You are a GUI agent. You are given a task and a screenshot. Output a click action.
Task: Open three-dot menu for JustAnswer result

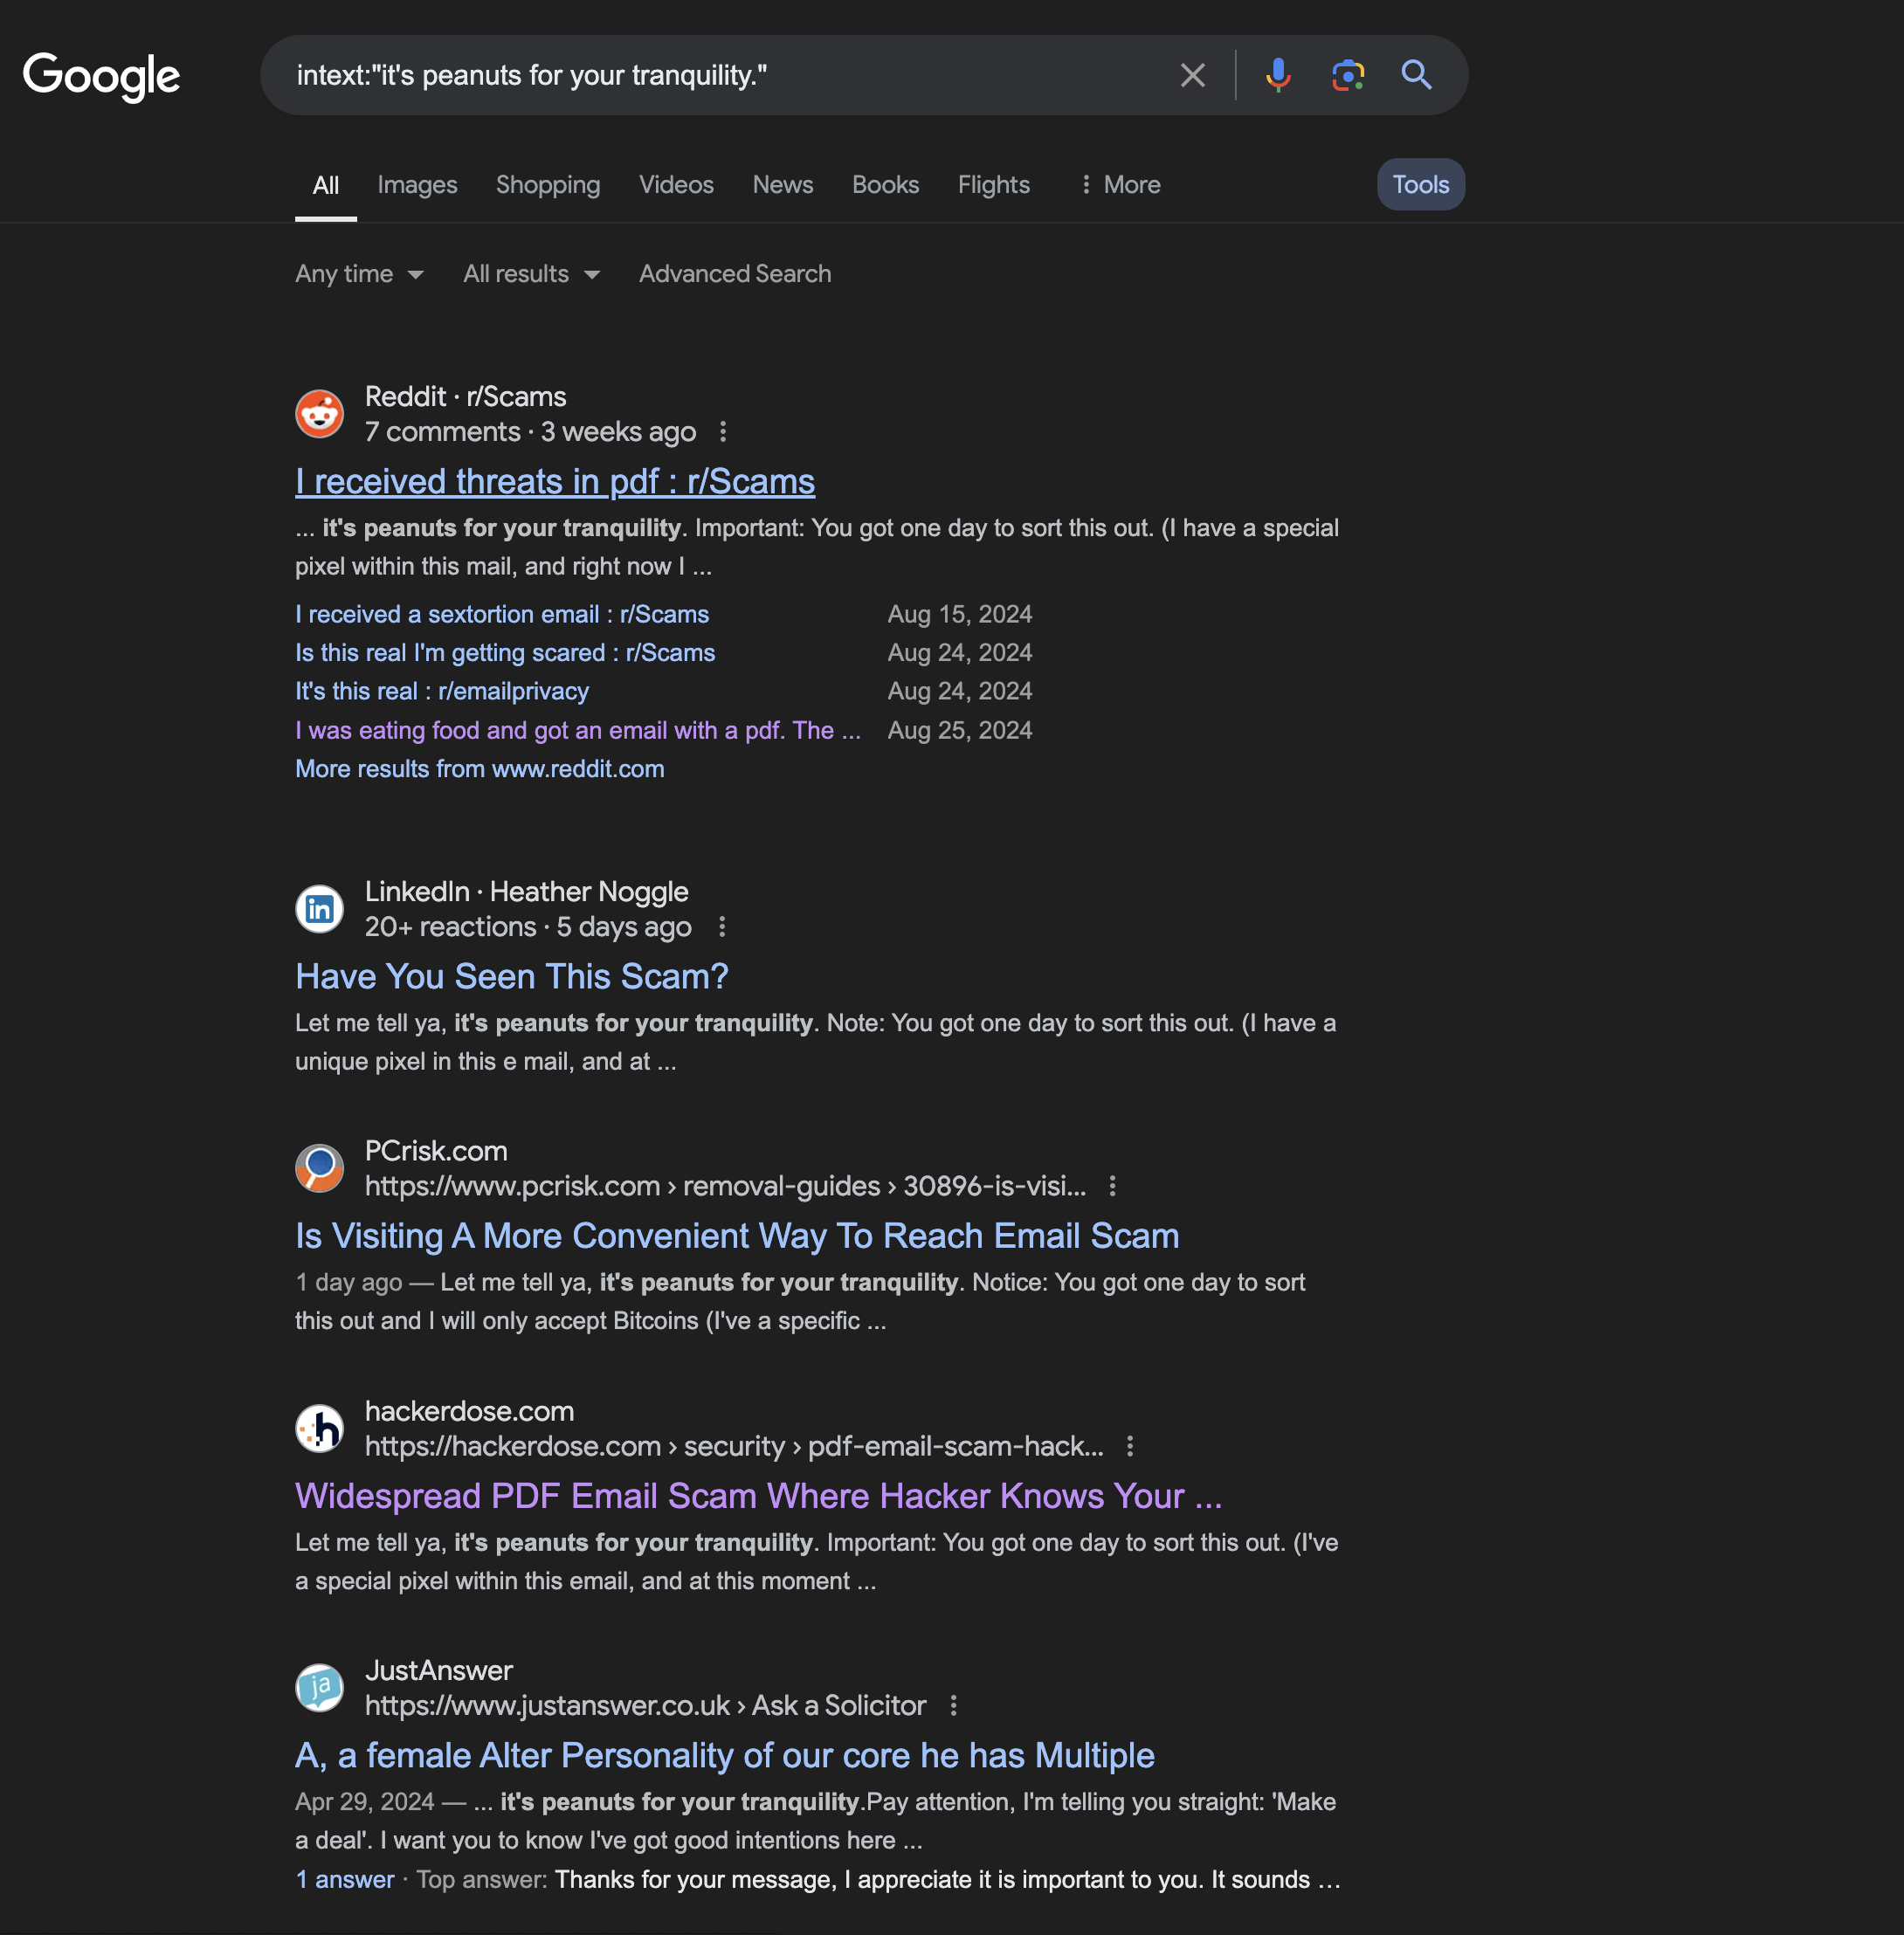coord(953,1705)
